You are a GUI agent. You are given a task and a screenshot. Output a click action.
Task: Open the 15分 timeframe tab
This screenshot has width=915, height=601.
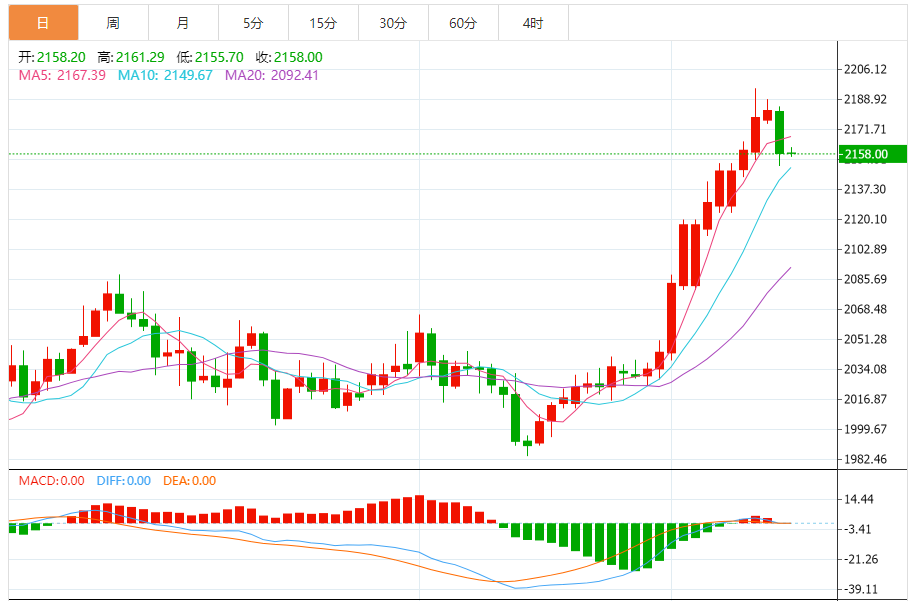click(x=323, y=23)
